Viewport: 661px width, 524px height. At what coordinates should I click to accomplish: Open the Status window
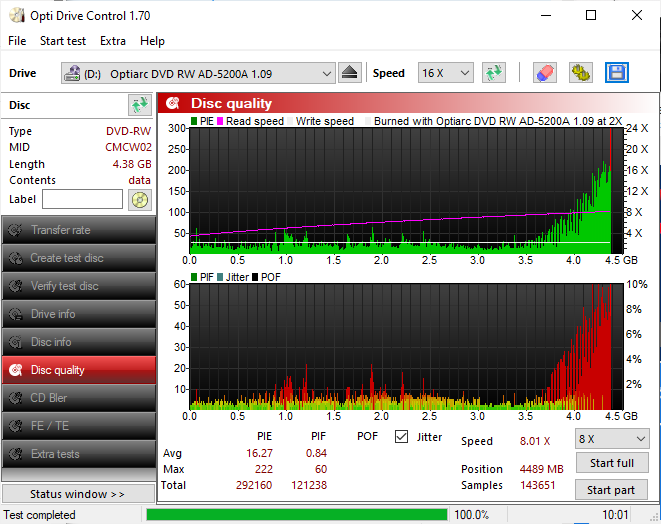78,494
